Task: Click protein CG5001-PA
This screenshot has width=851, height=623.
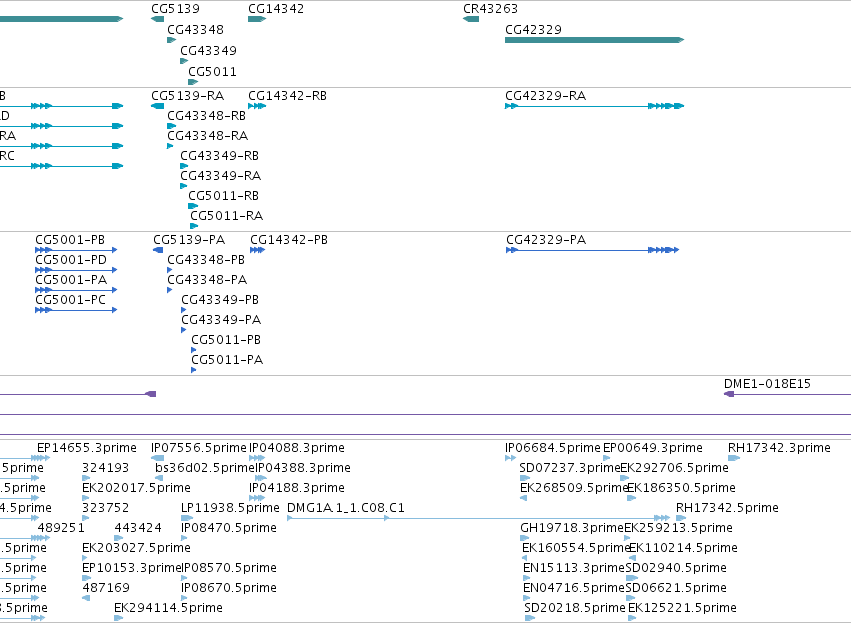Action: 71,280
